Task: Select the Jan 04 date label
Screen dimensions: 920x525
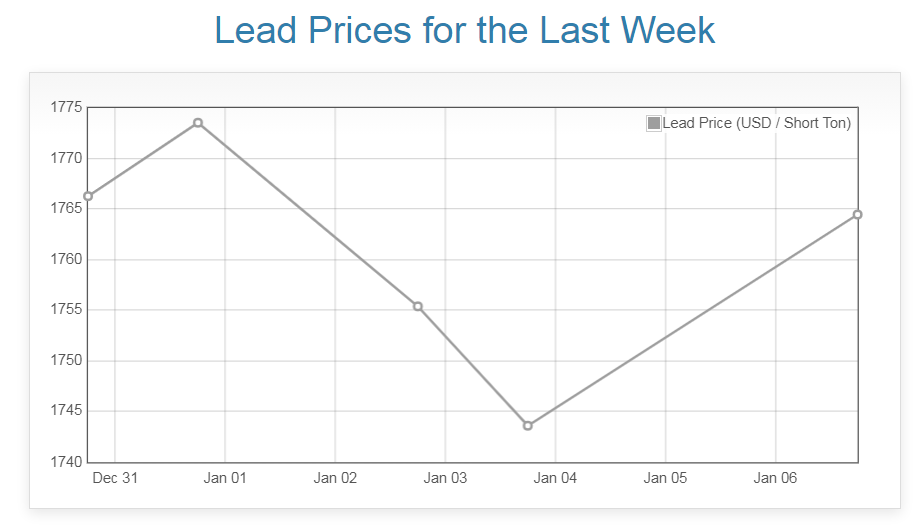Action: click(555, 478)
